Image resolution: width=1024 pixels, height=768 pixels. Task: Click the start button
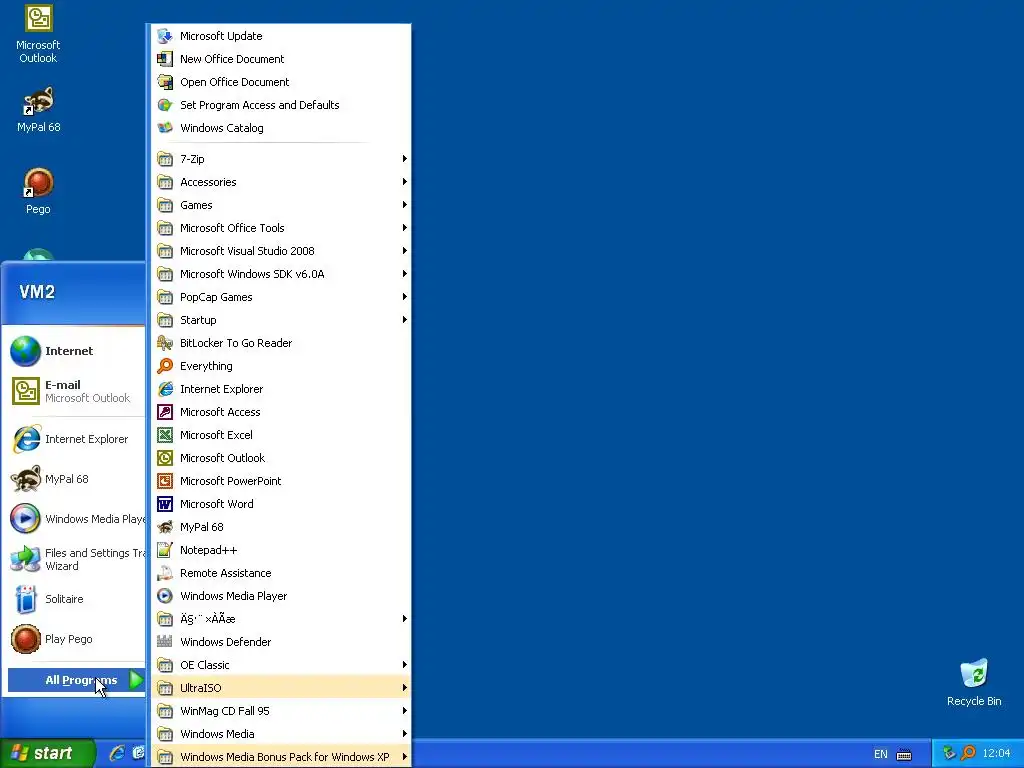click(x=47, y=753)
